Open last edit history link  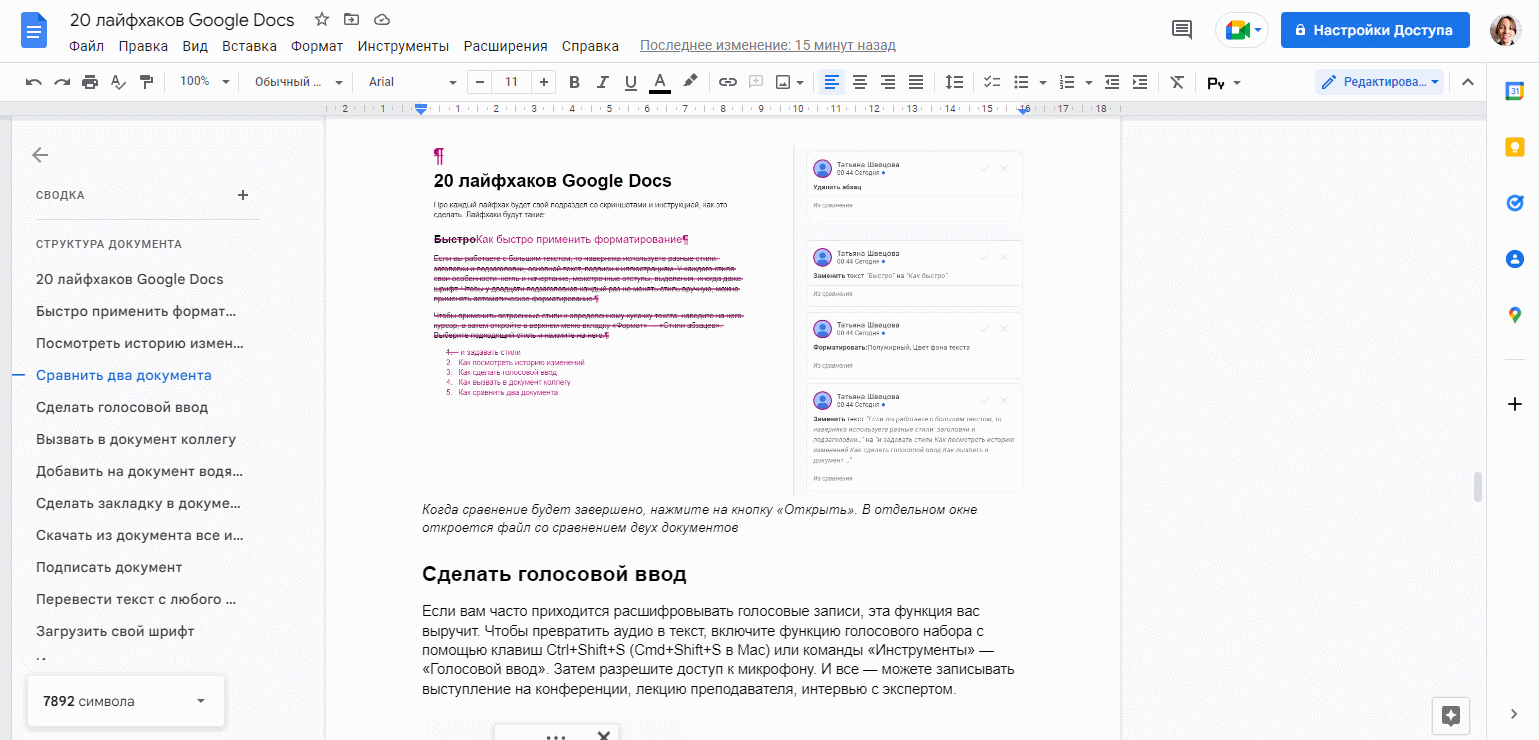768,46
